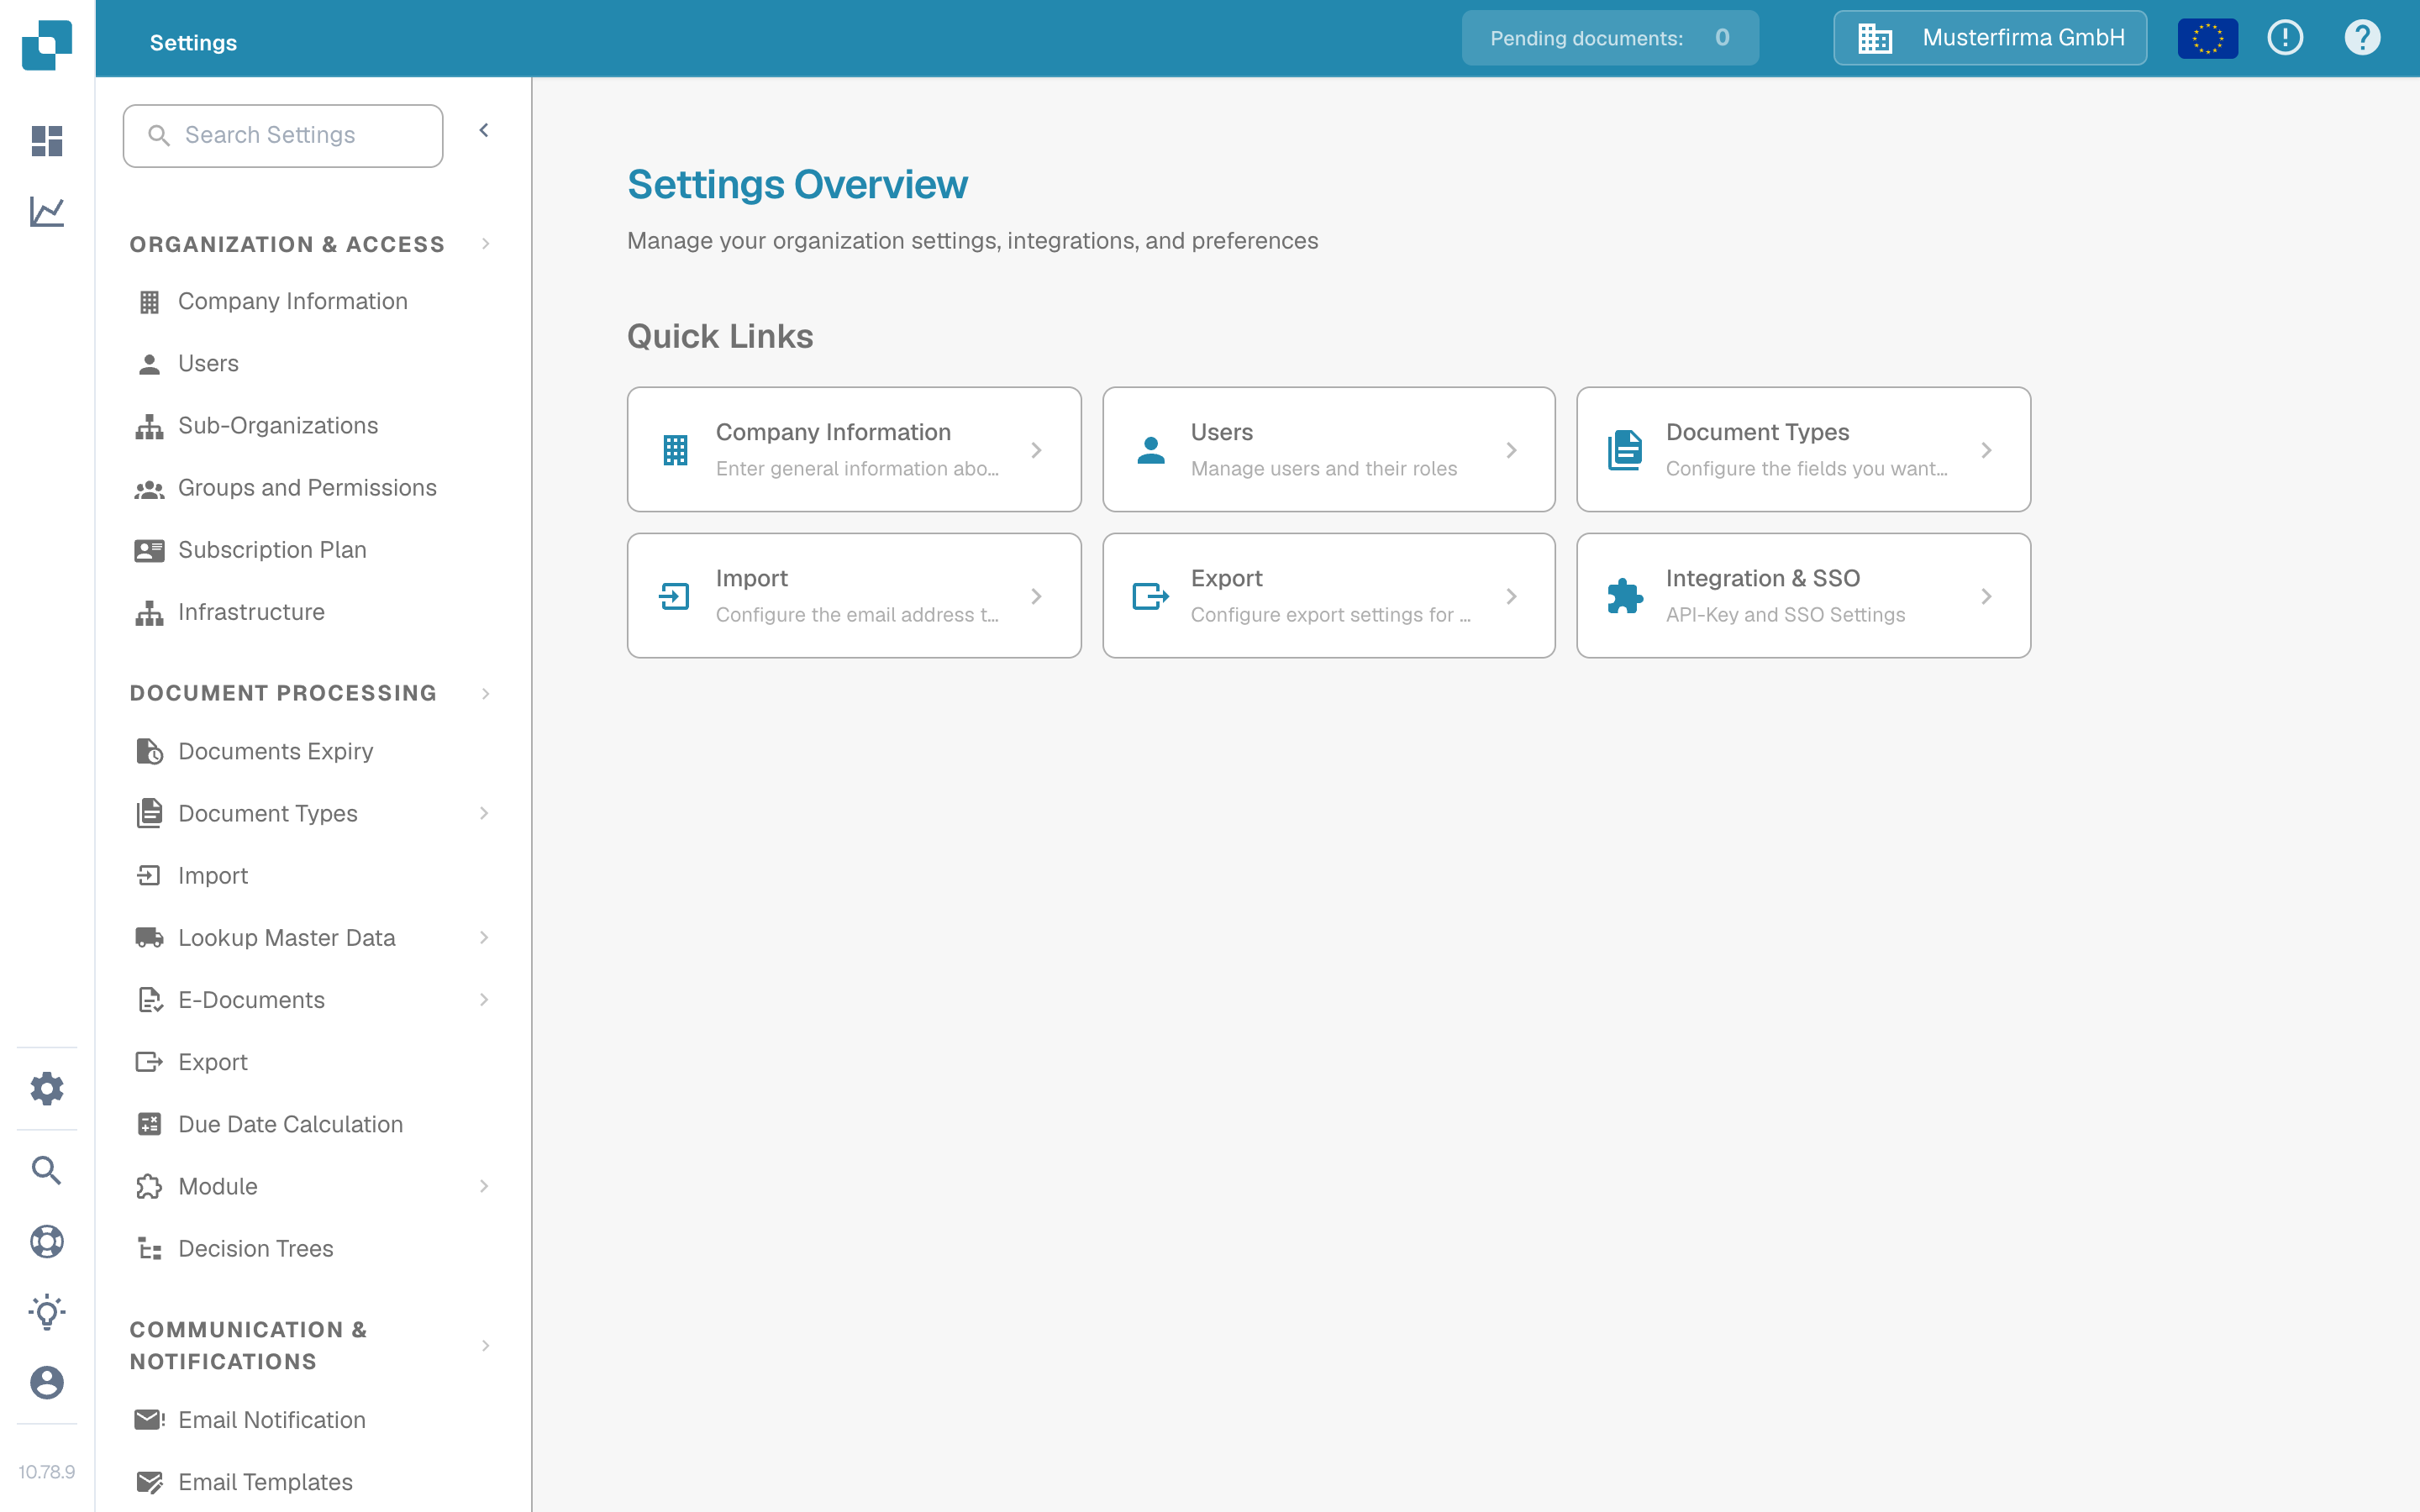Open the dashboard icon in left rail
The width and height of the screenshot is (2420, 1512).
click(x=47, y=141)
